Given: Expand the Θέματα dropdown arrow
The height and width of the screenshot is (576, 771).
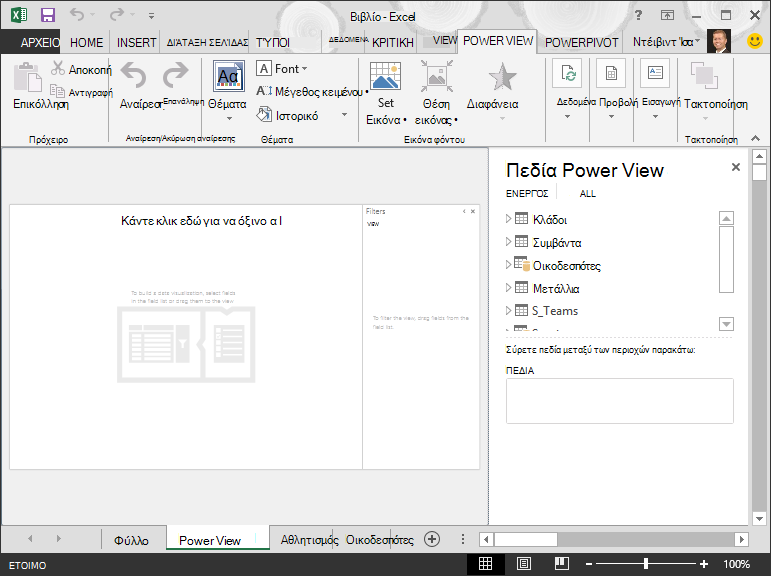Looking at the screenshot, I should coord(229,119).
